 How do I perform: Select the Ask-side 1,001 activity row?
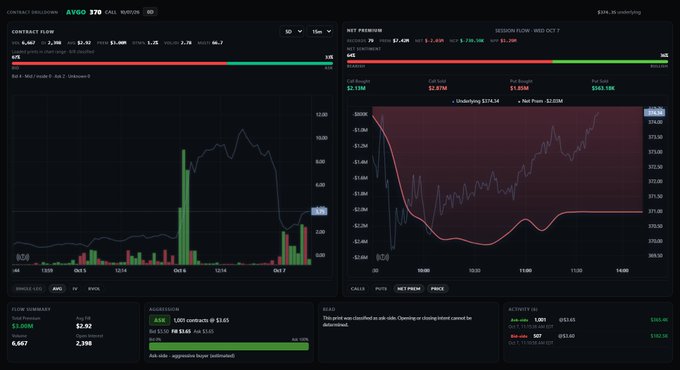point(589,322)
